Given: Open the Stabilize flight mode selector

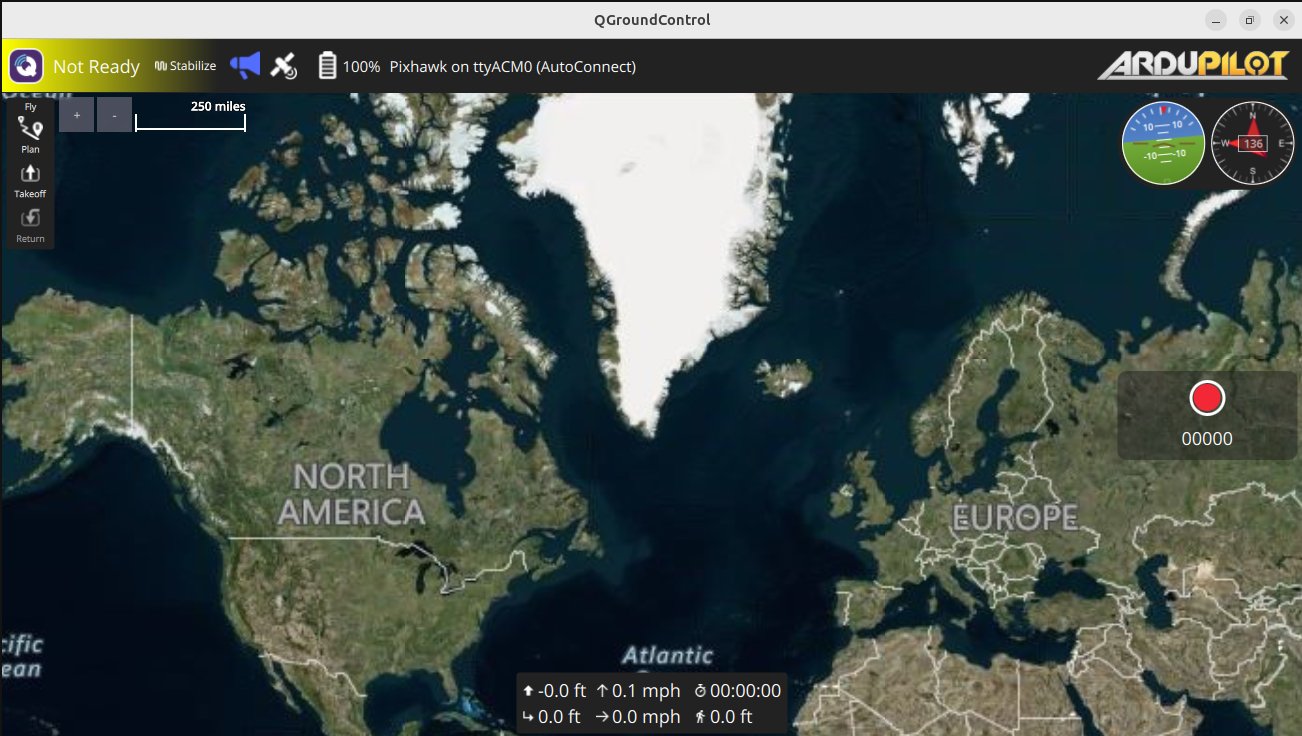Looking at the screenshot, I should 186,66.
